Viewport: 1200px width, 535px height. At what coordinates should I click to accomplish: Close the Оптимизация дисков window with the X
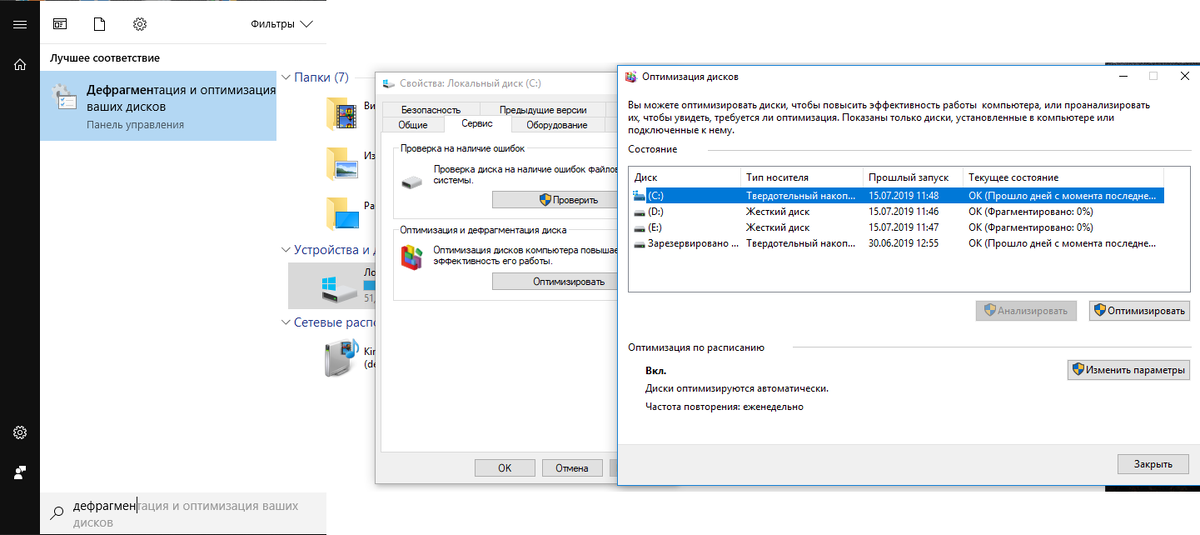pyautogui.click(x=1184, y=76)
